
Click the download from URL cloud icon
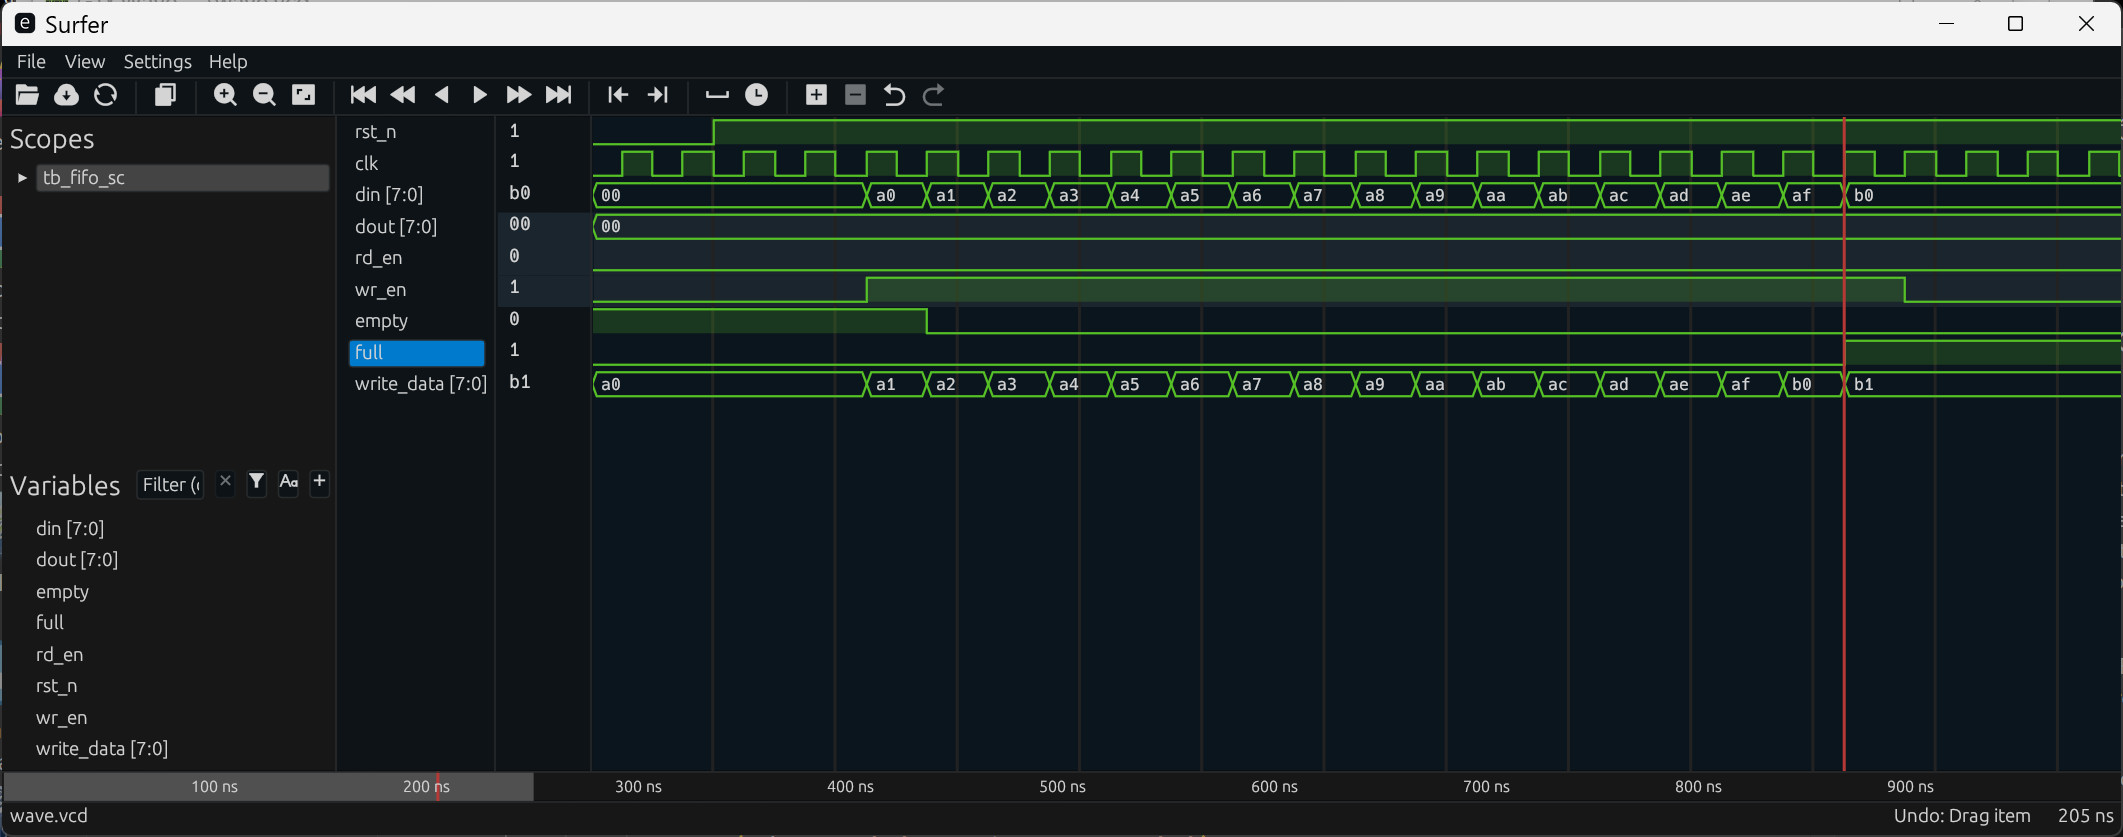[66, 95]
